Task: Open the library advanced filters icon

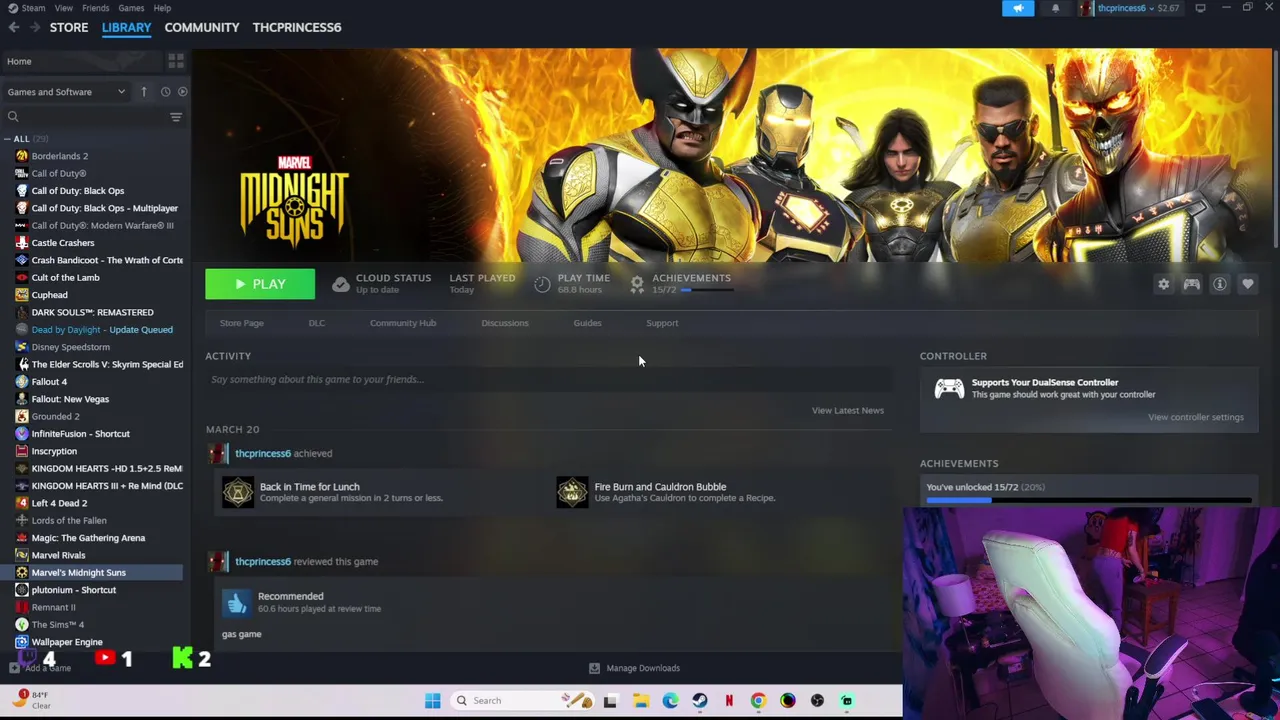Action: (x=176, y=117)
